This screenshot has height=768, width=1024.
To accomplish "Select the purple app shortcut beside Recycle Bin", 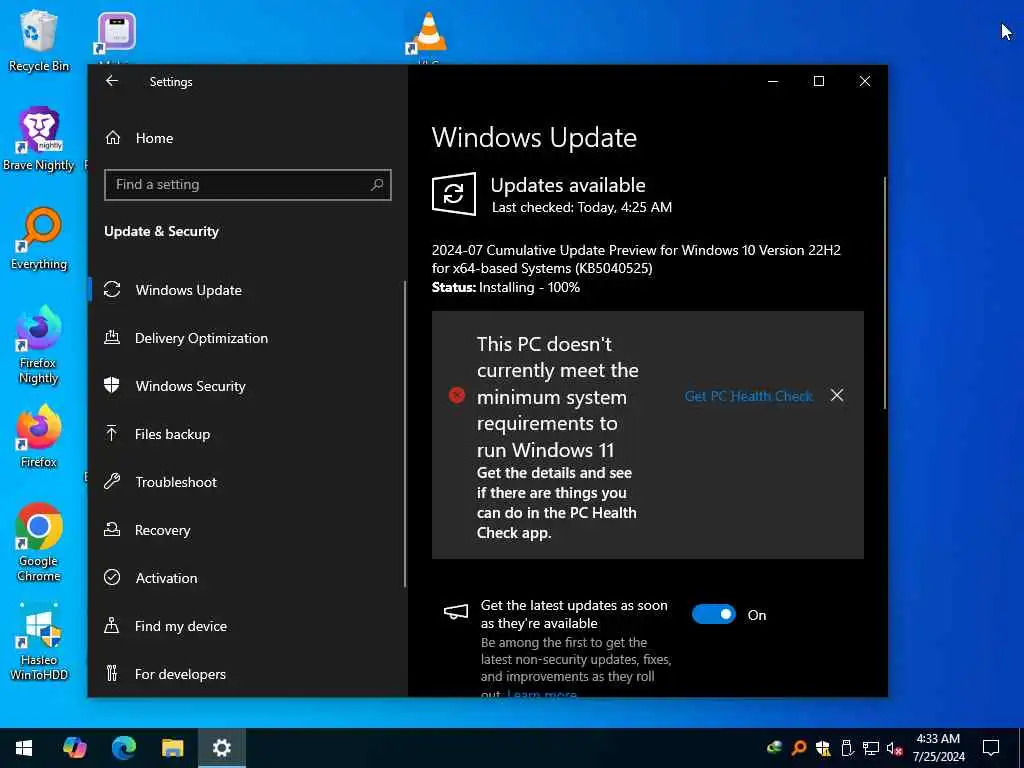I will [116, 37].
